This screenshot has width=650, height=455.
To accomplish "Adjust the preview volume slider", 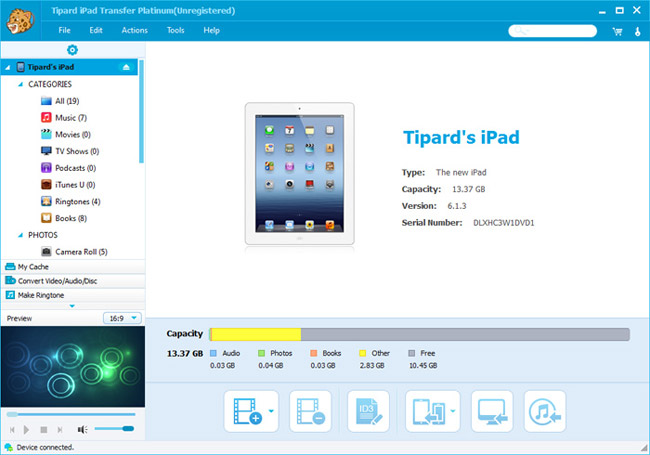I will [114, 428].
